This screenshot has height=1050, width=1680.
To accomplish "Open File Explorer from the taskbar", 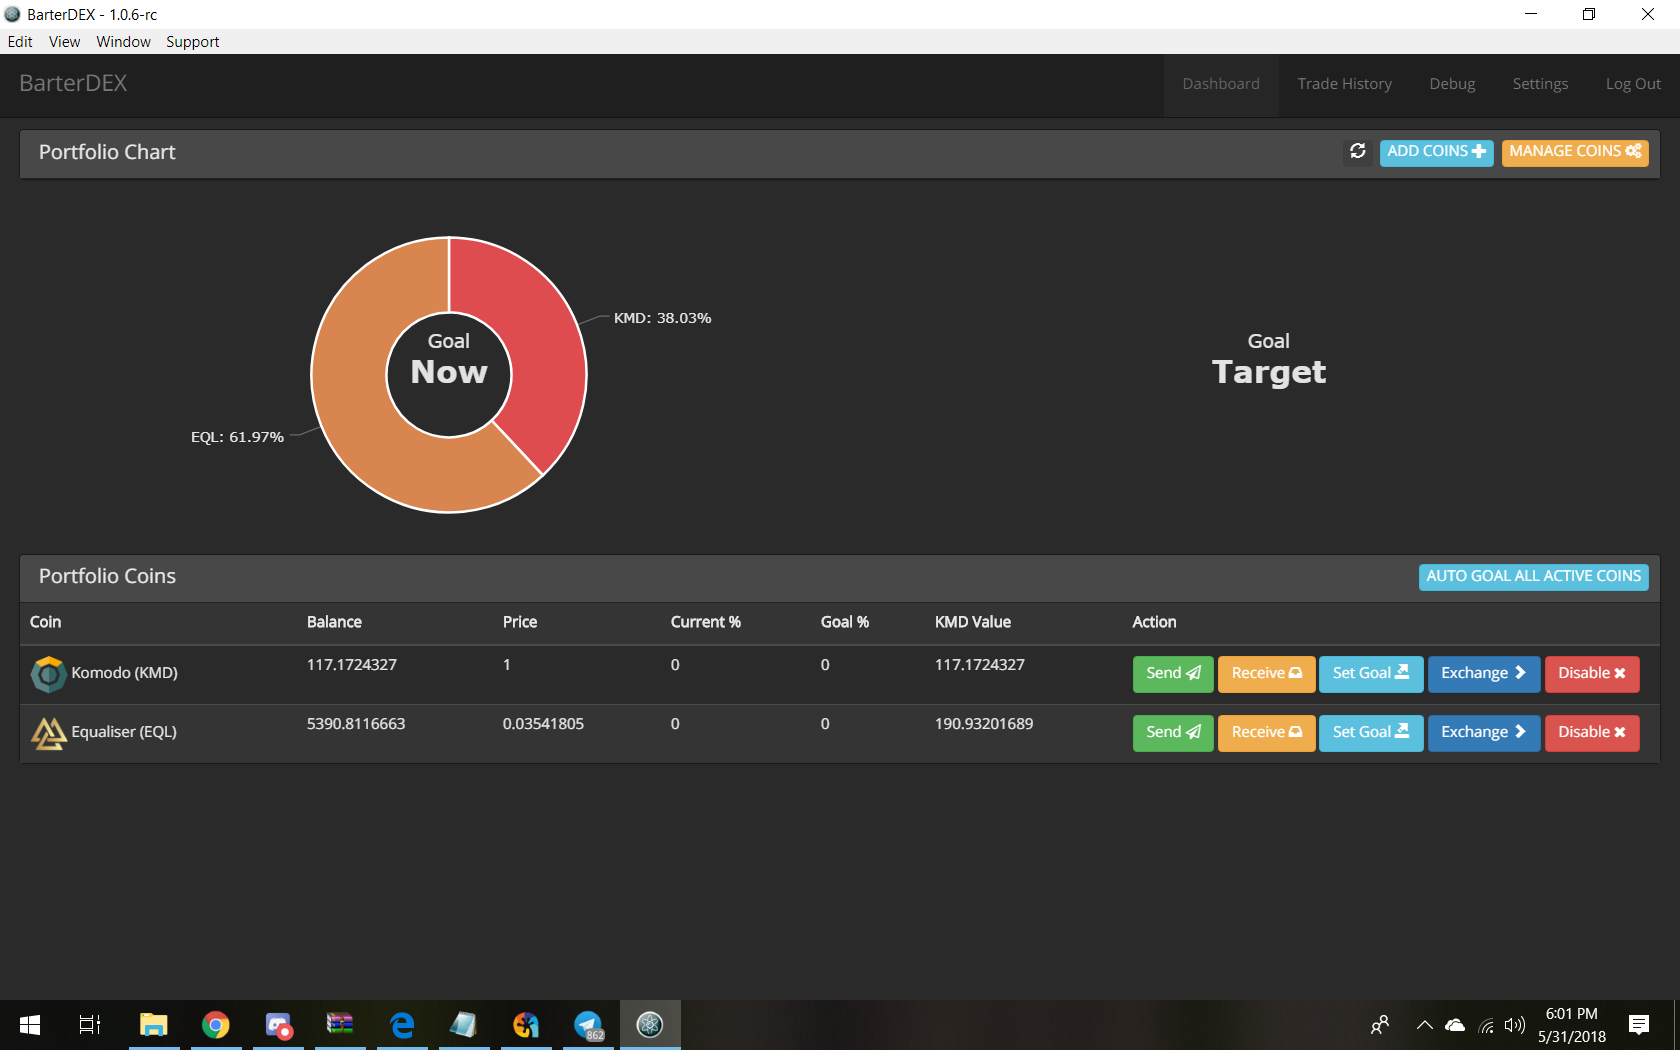I will pyautogui.click(x=153, y=1025).
